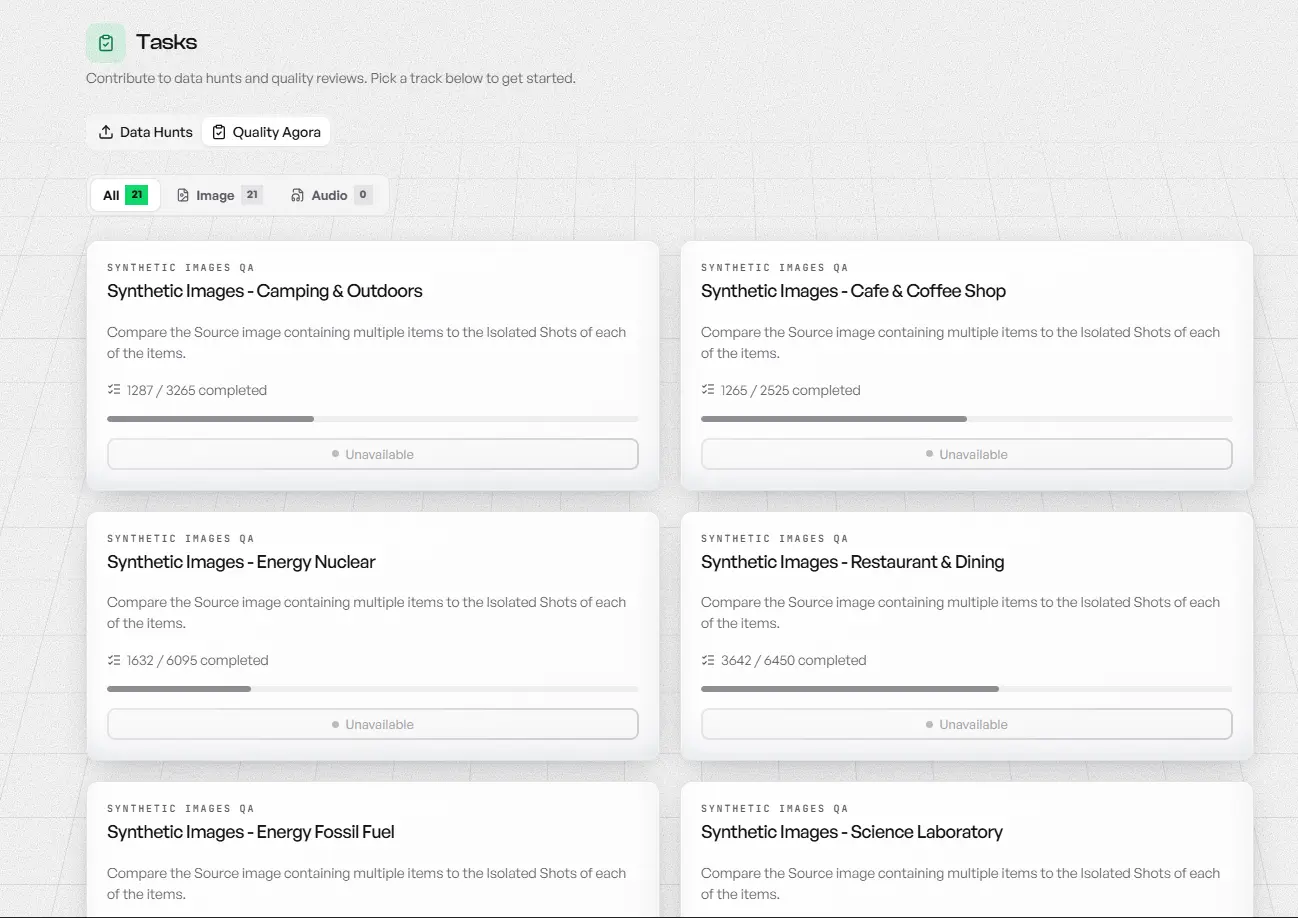This screenshot has height=918, width=1298.
Task: Filter tasks by Image
Action: pyautogui.click(x=219, y=195)
